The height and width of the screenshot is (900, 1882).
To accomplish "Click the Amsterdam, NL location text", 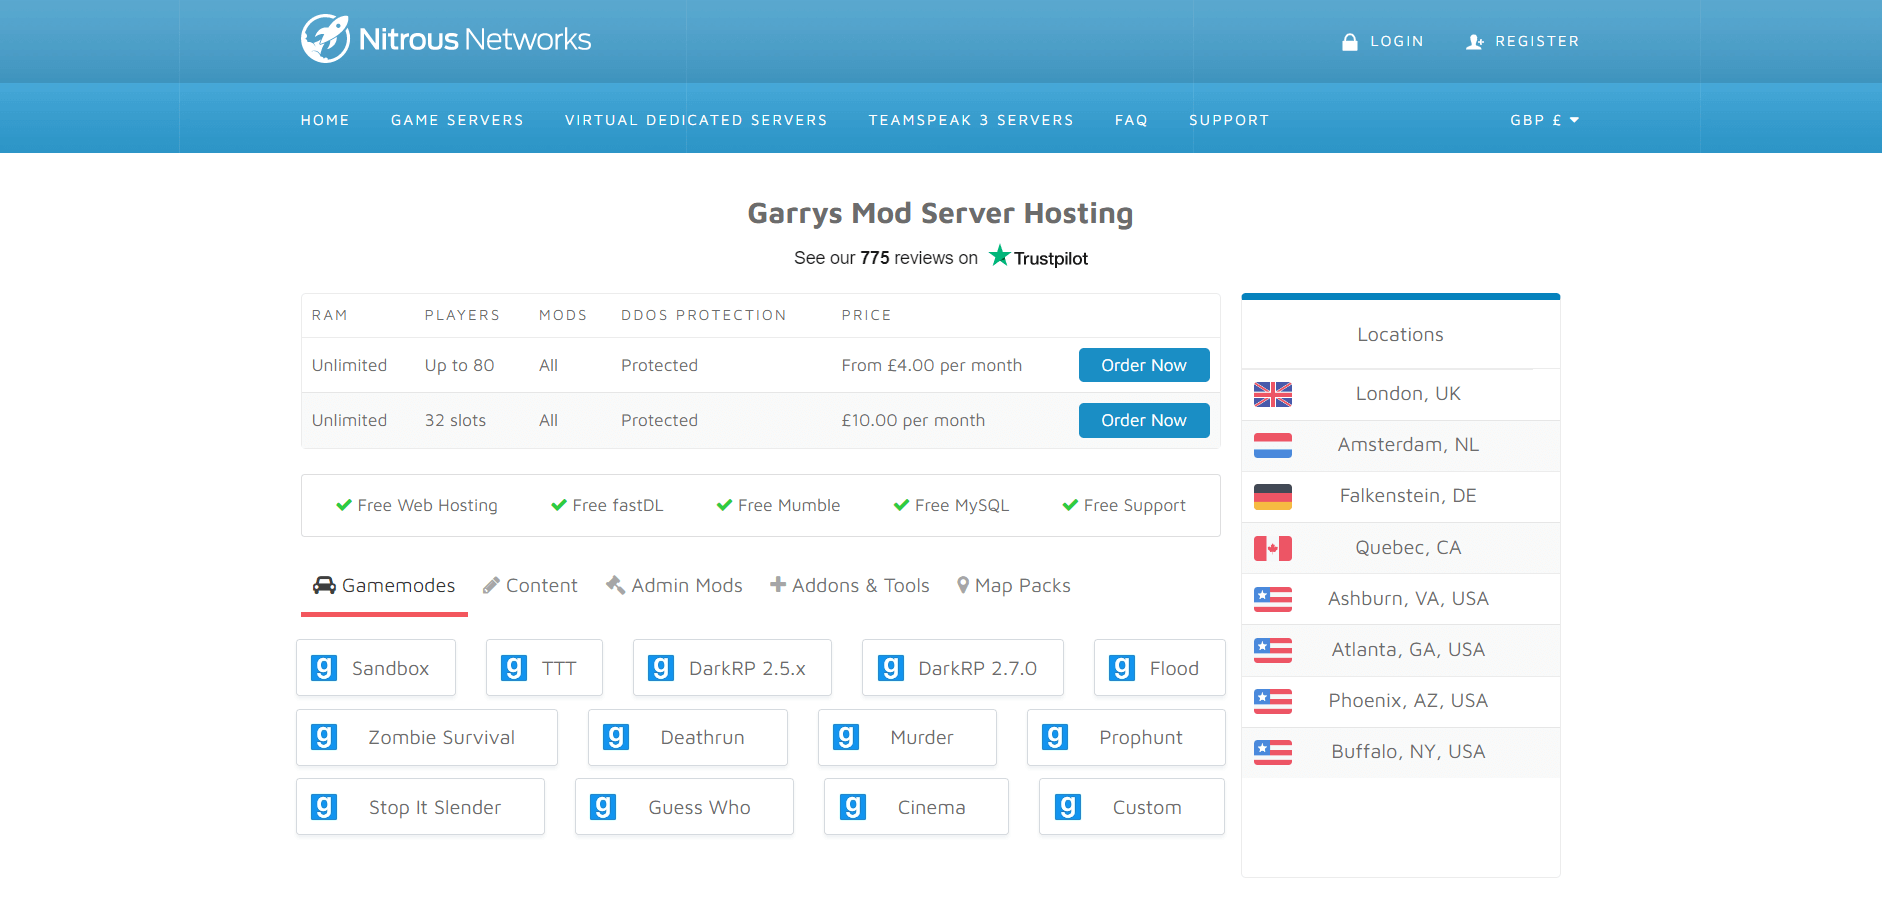I will pyautogui.click(x=1408, y=445).
